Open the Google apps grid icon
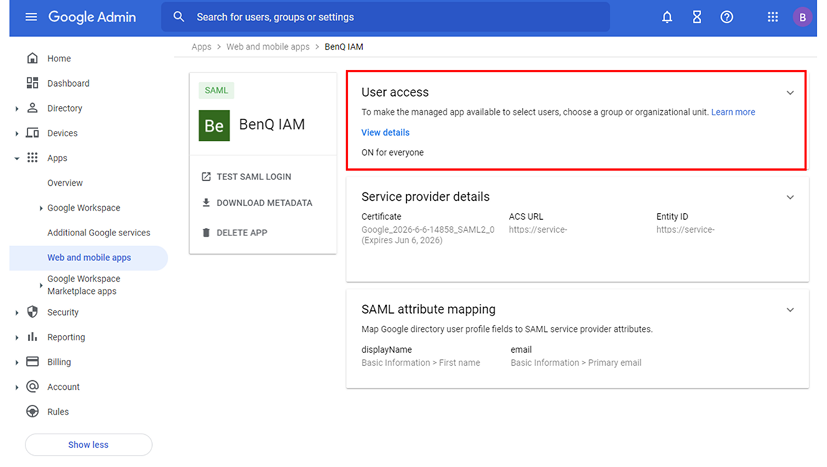Screen dimensions: 827x467 click(772, 17)
